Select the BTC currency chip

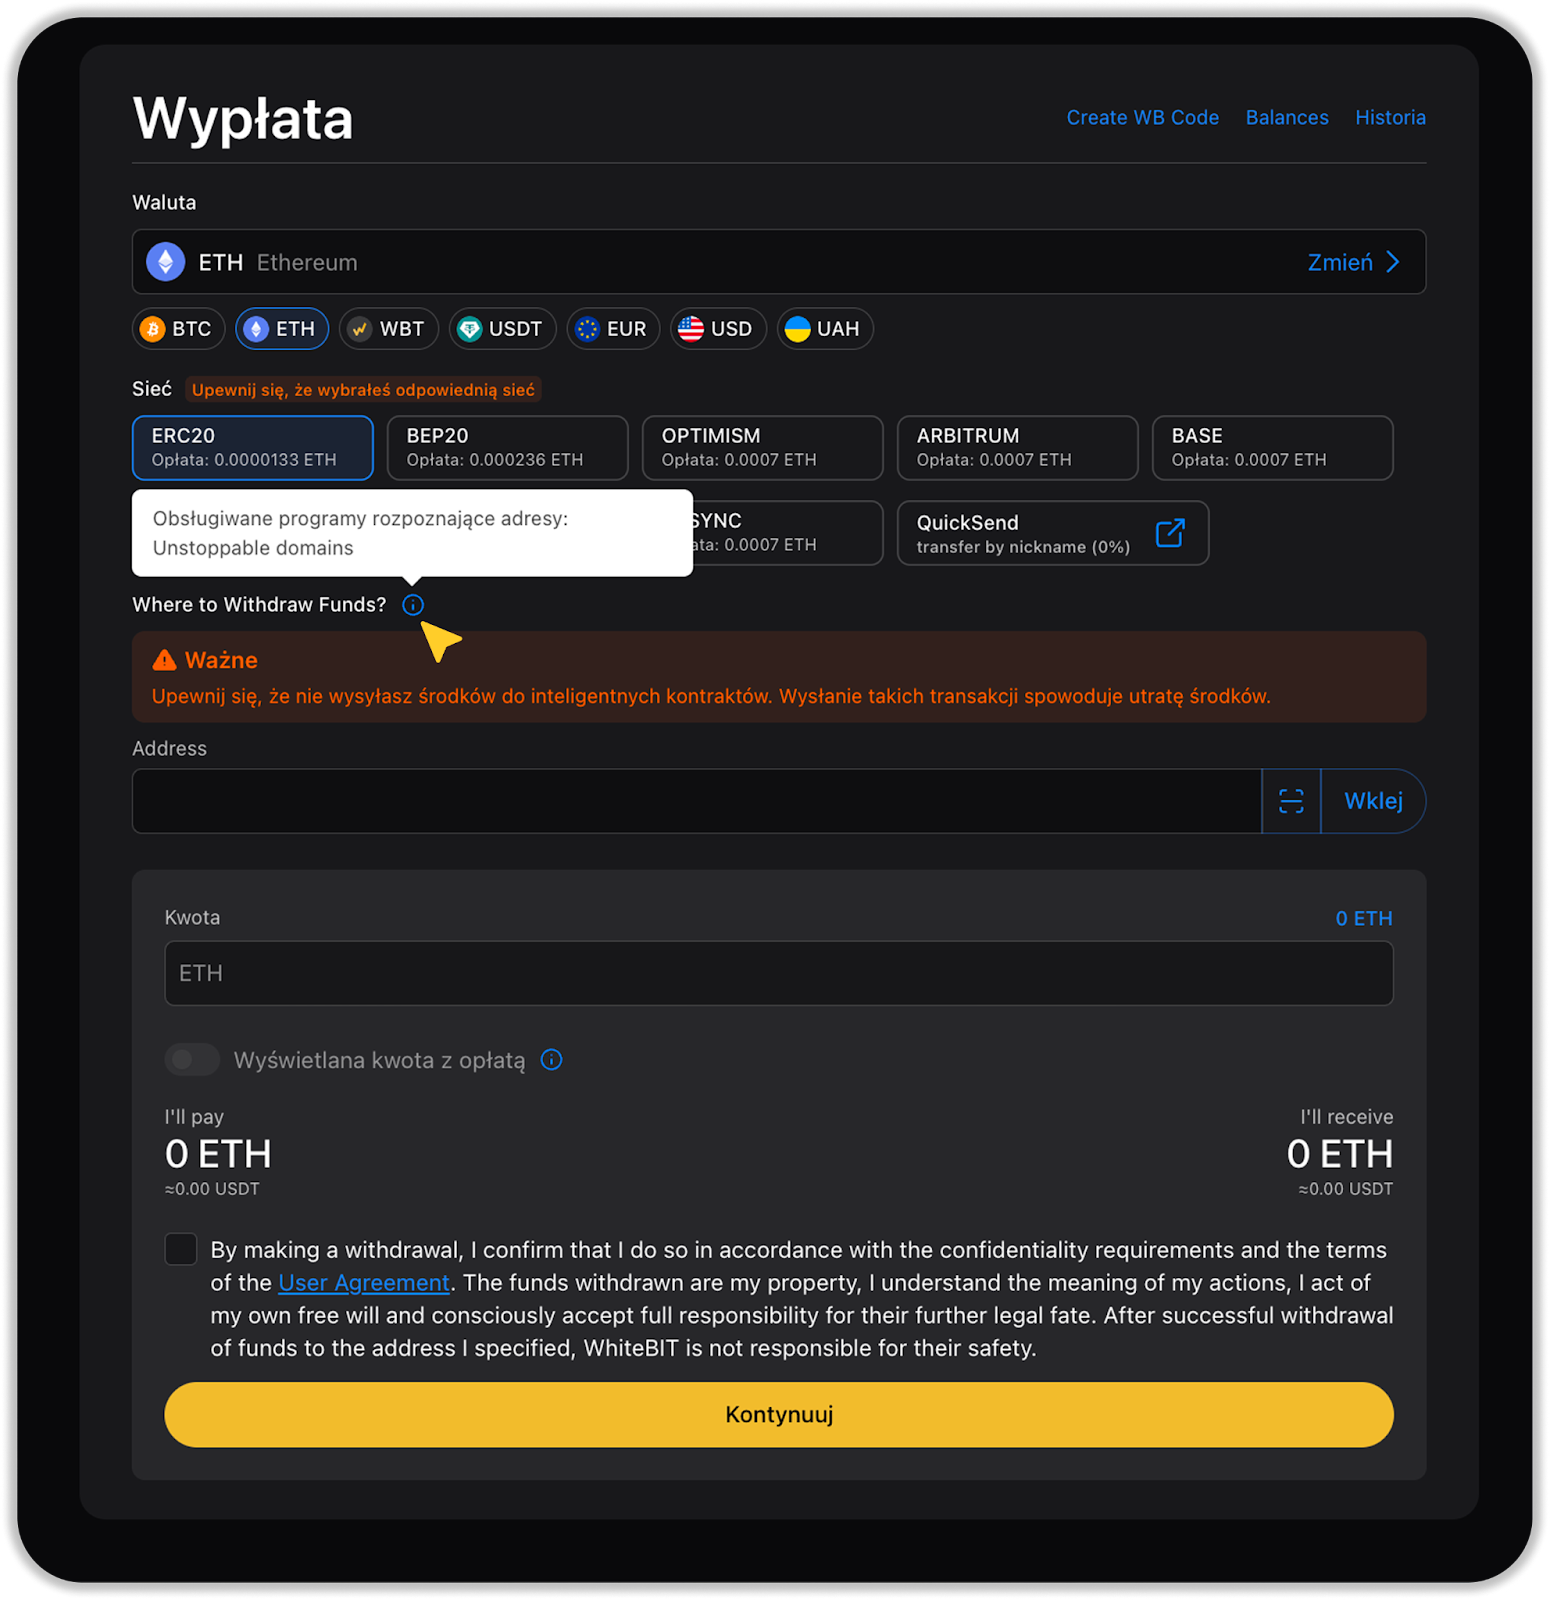click(x=178, y=329)
